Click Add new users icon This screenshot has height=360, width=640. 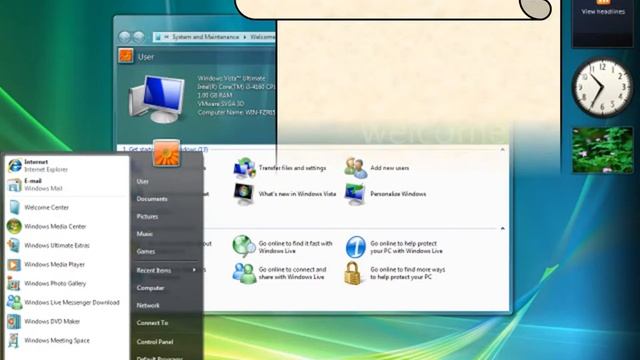[x=356, y=168]
